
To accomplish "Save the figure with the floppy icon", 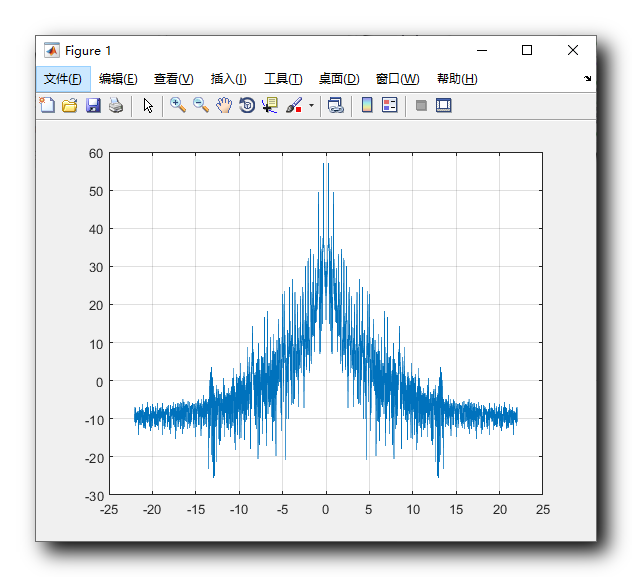I will 93,106.
